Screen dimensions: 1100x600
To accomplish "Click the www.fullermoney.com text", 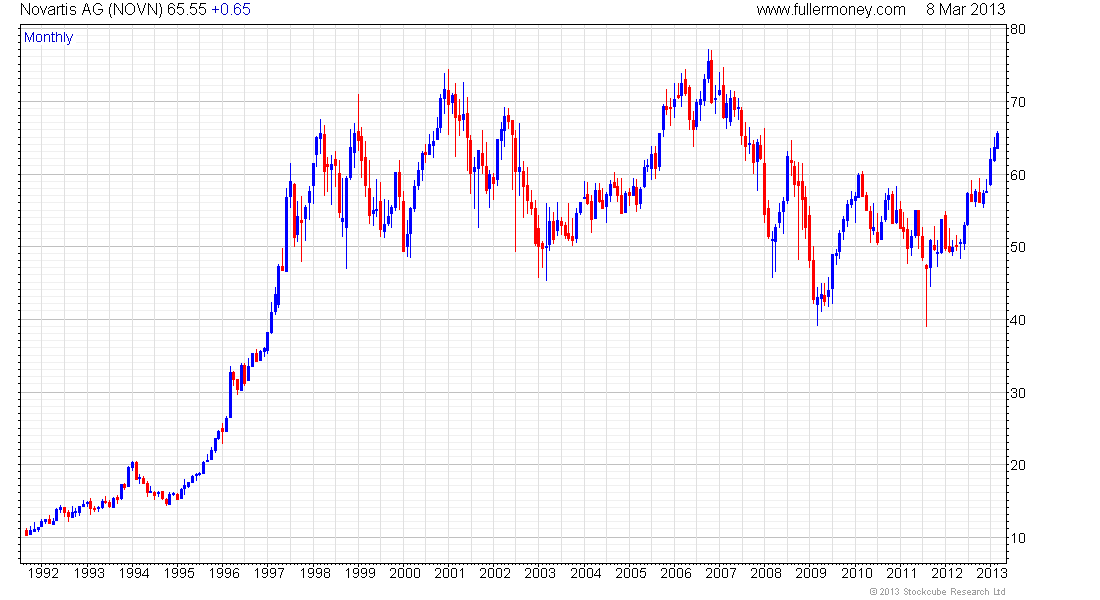I will pyautogui.click(x=831, y=10).
